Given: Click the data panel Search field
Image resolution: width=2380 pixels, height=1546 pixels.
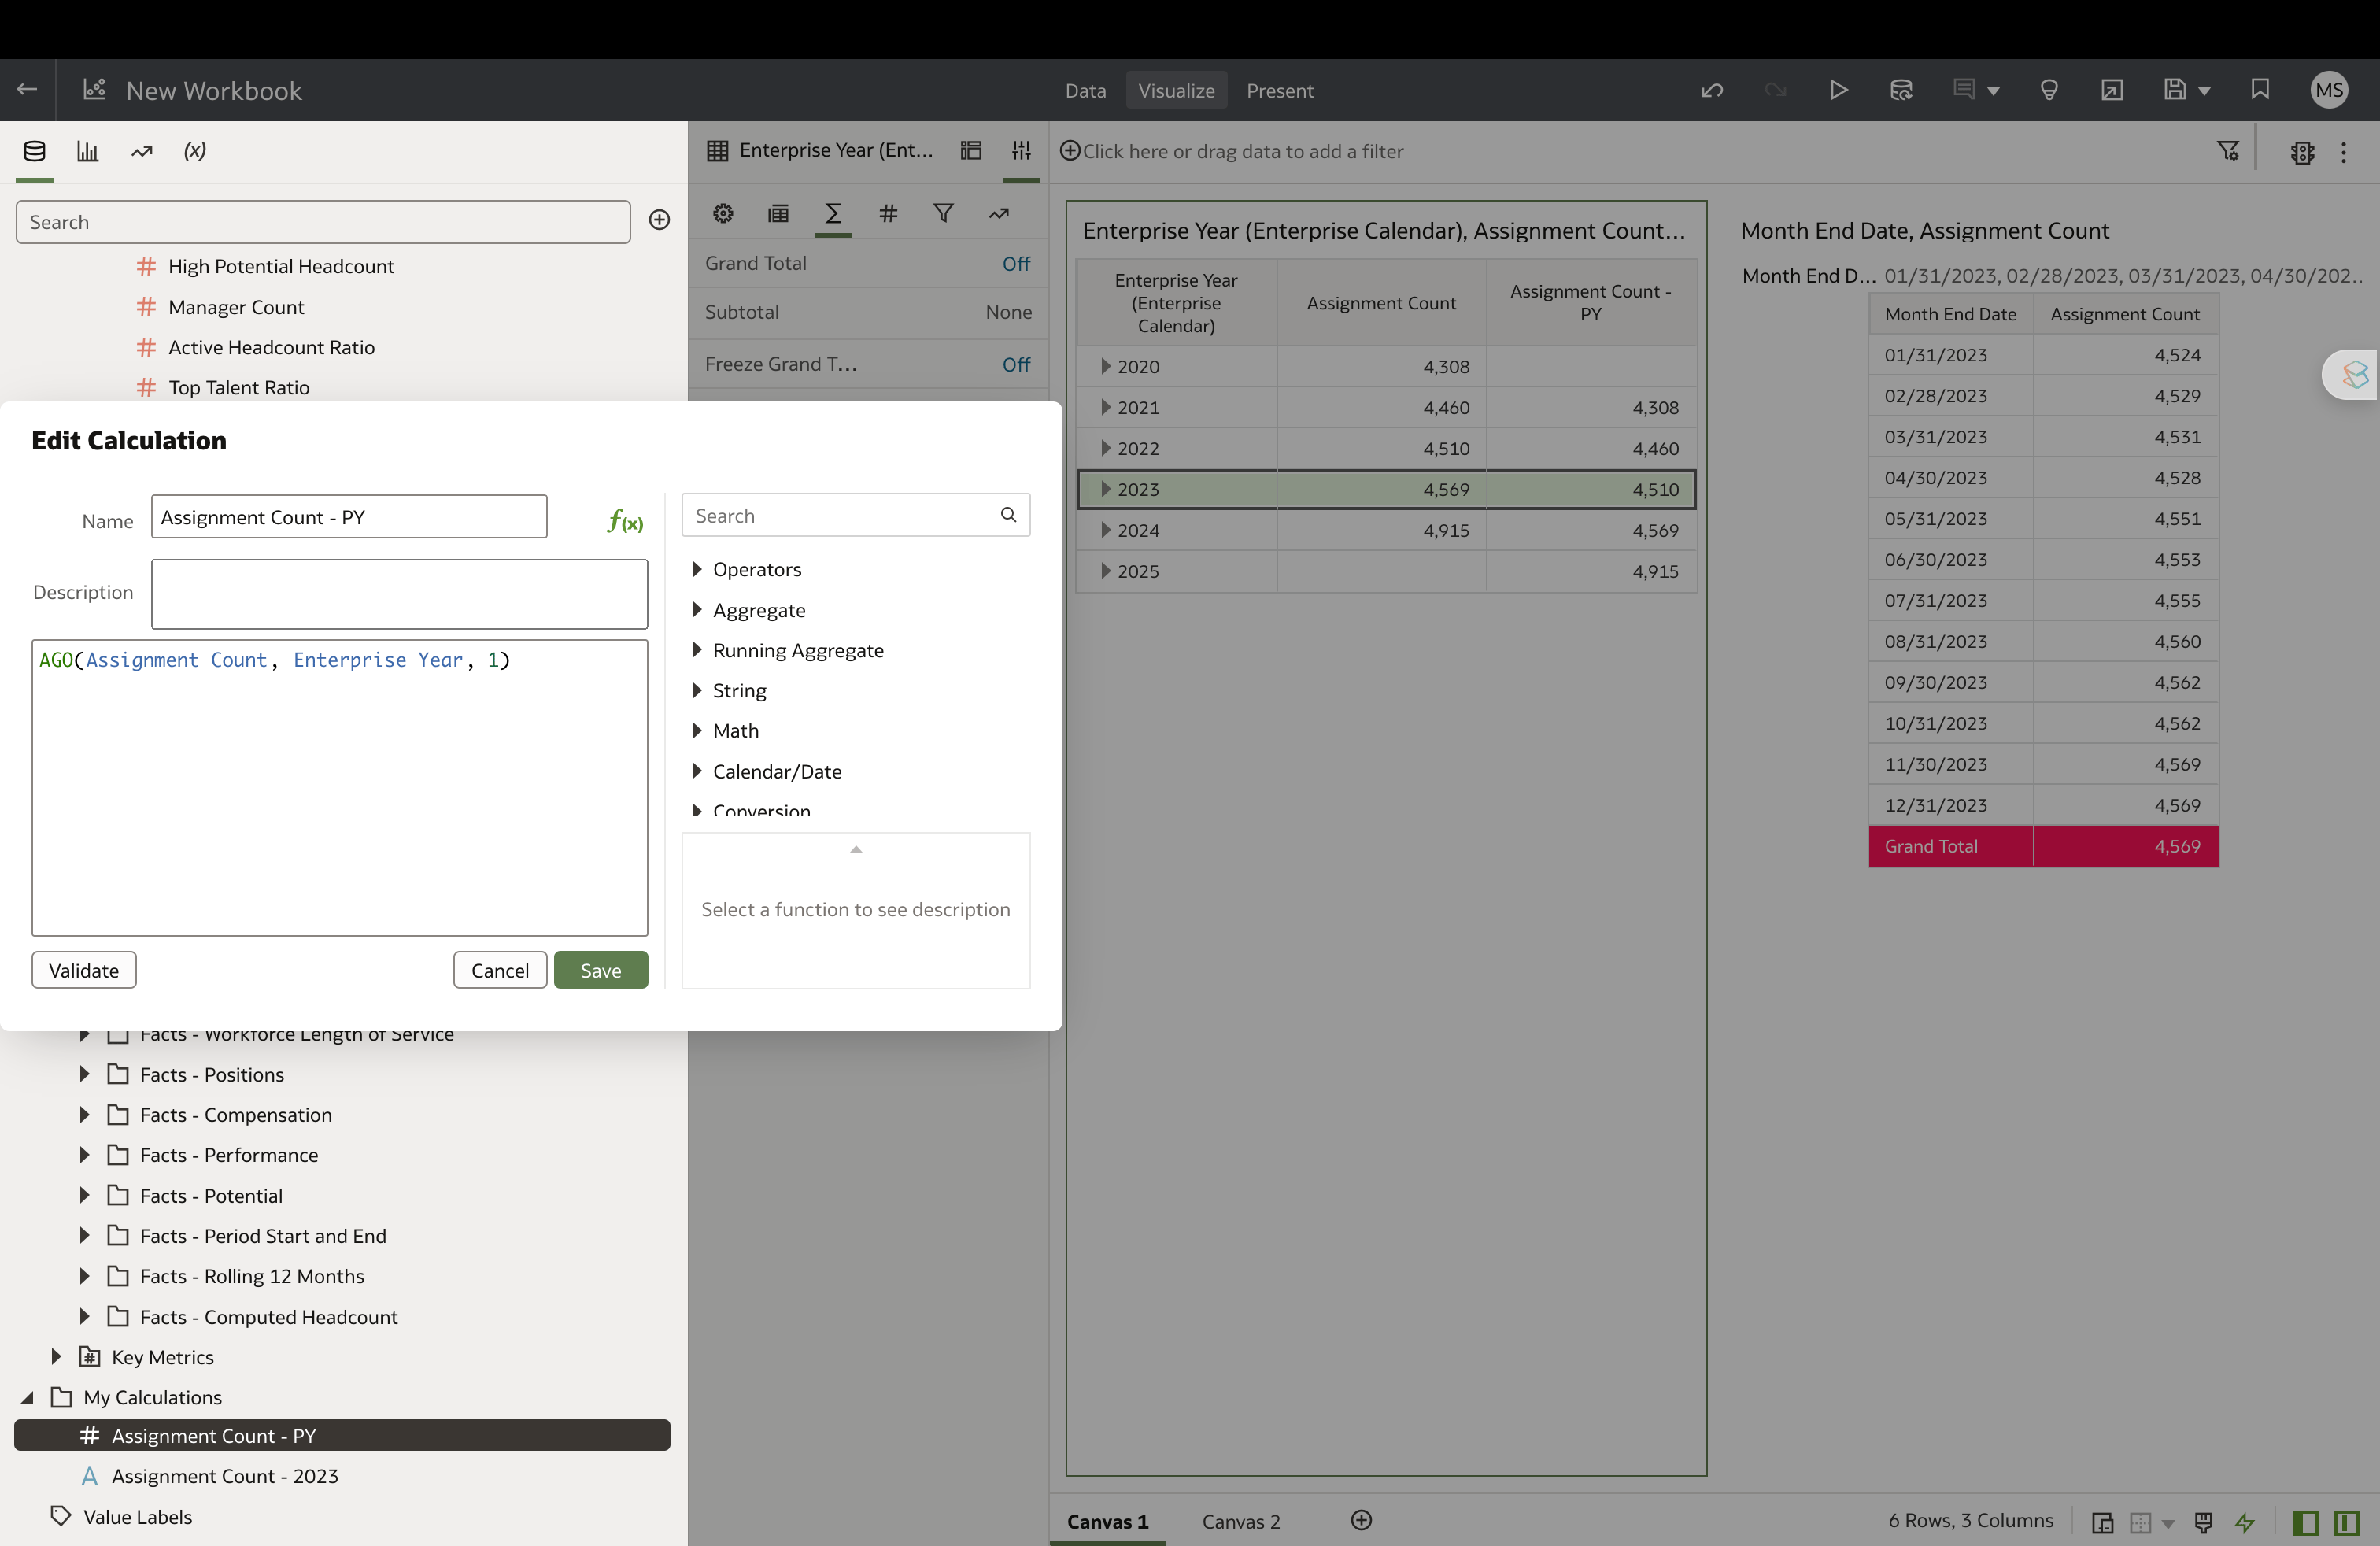Looking at the screenshot, I should [x=323, y=222].
